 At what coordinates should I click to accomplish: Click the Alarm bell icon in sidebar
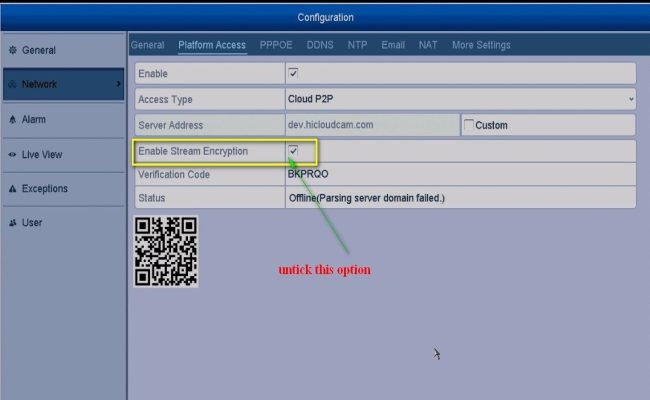point(13,120)
